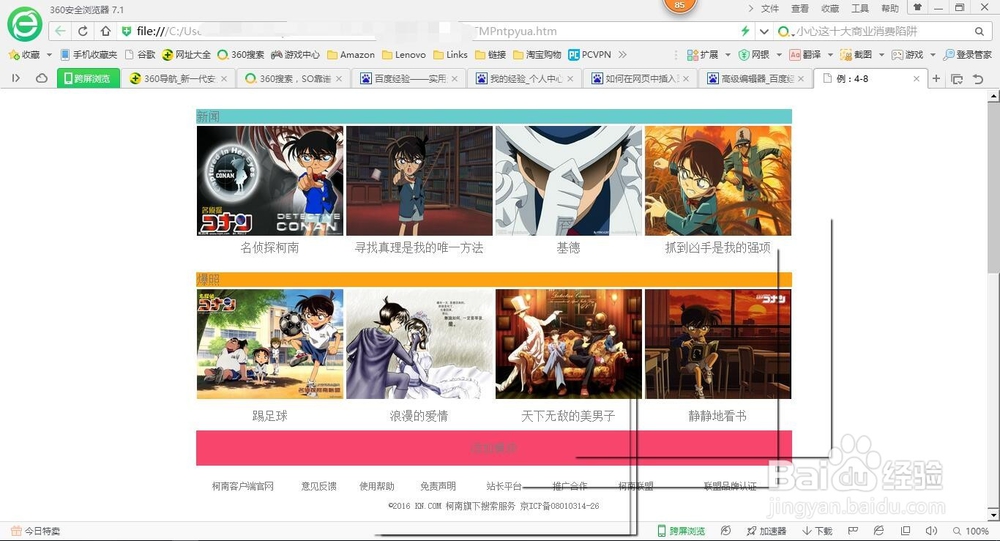Expand the 收藏 favorites dropdown arrow
Image resolution: width=1000 pixels, height=541 pixels.
pos(49,55)
